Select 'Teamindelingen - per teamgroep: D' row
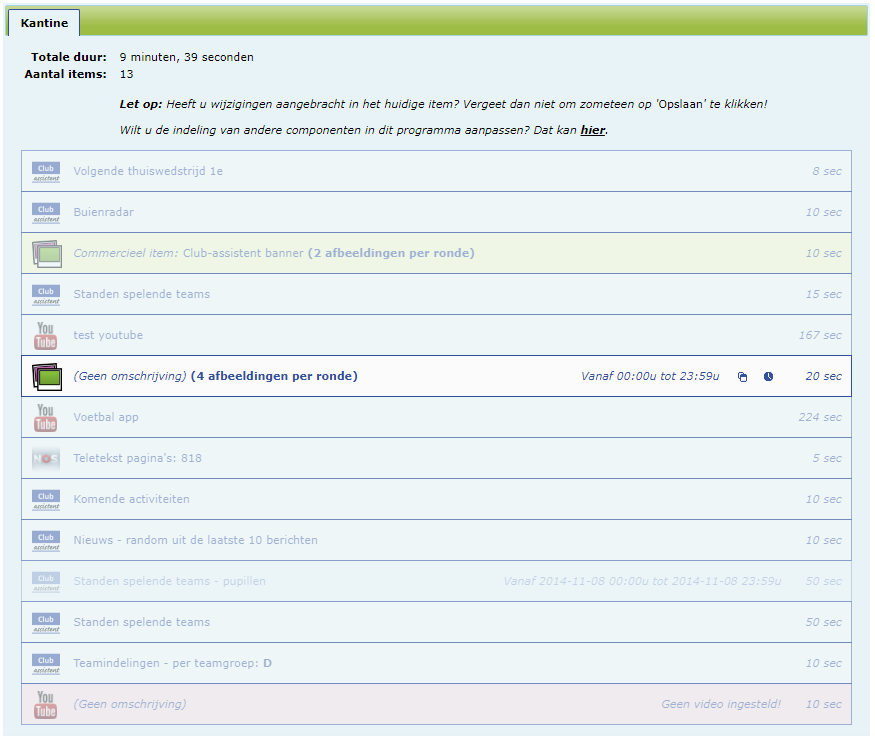The height and width of the screenshot is (736, 875). click(x=172, y=663)
